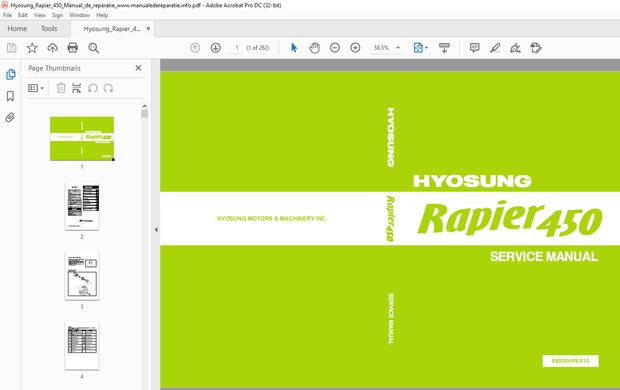Open the Window menu
Image resolution: width=620 pixels, height=390 pixels.
click(79, 15)
